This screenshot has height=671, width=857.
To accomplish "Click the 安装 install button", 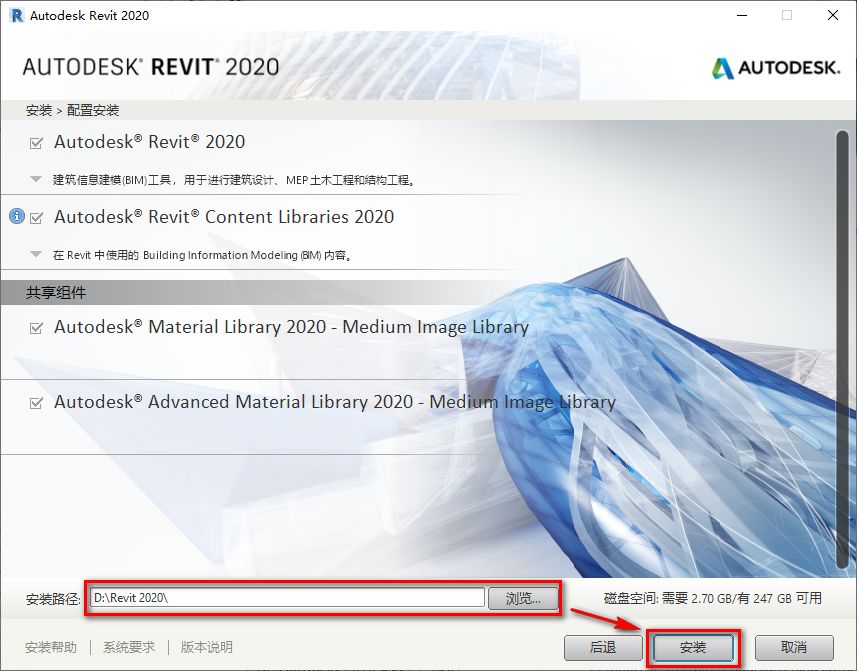I will click(x=693, y=647).
